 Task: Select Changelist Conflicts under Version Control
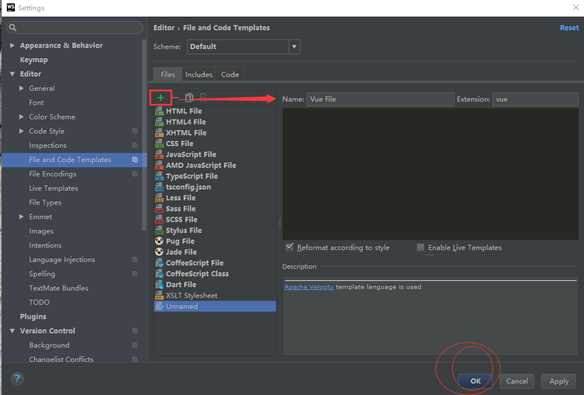61,359
